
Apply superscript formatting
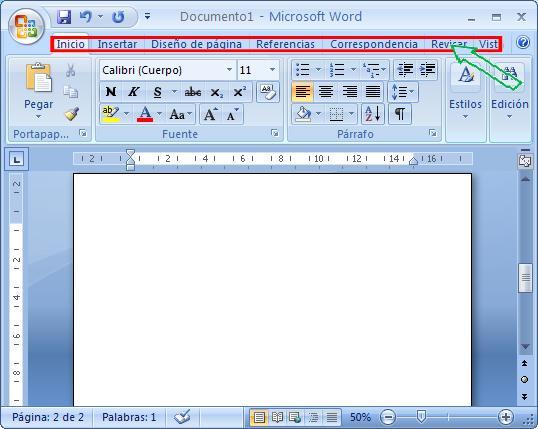click(239, 92)
